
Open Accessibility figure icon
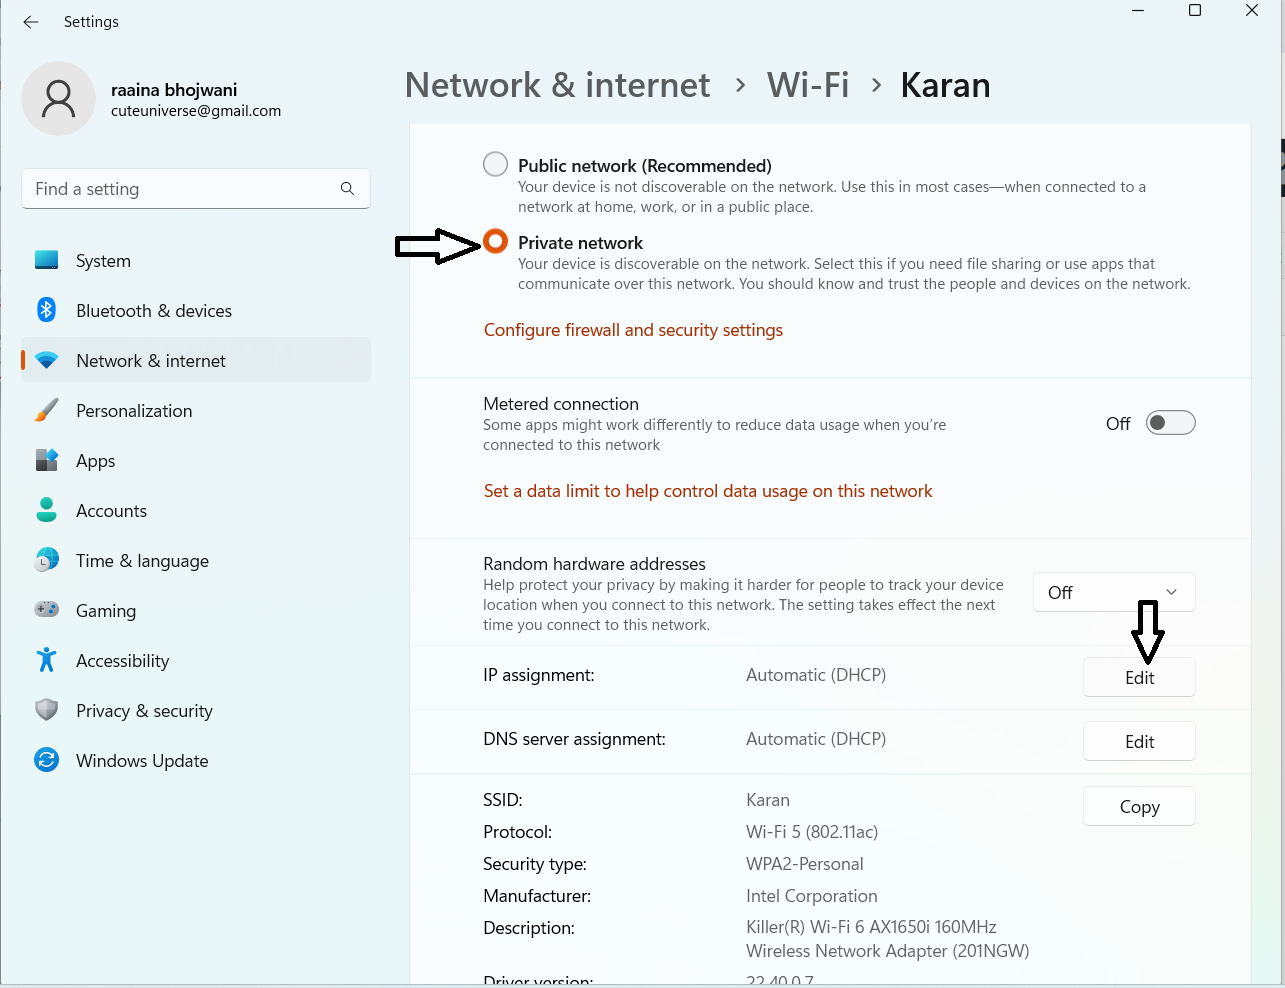point(47,660)
